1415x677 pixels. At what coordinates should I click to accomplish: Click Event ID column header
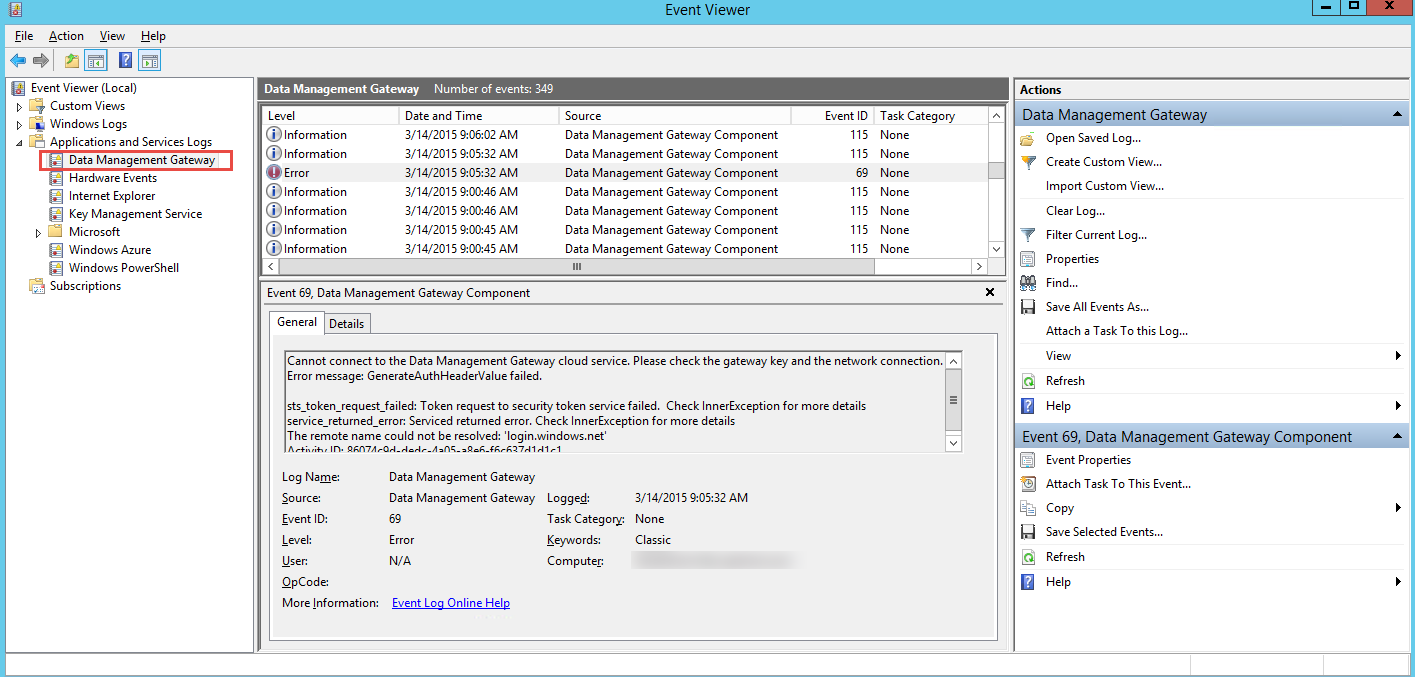[x=832, y=116]
